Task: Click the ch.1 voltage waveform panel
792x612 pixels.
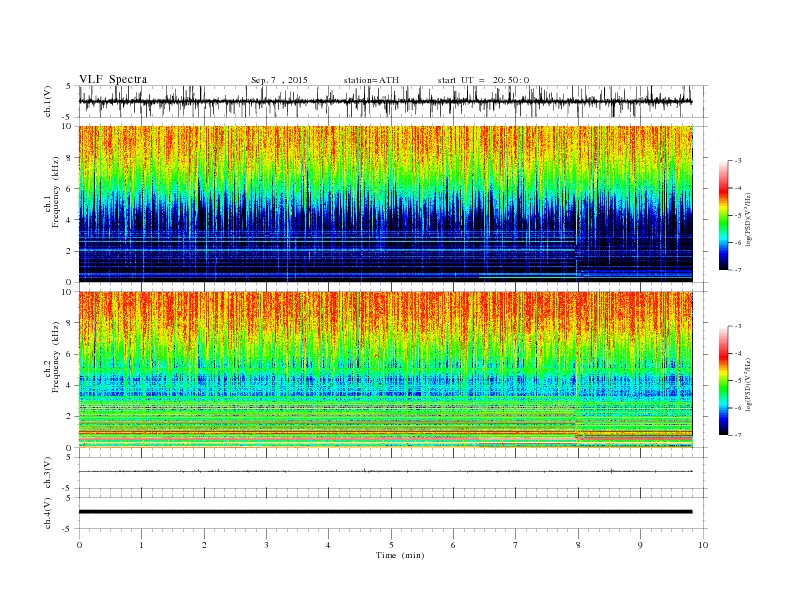Action: [x=393, y=101]
